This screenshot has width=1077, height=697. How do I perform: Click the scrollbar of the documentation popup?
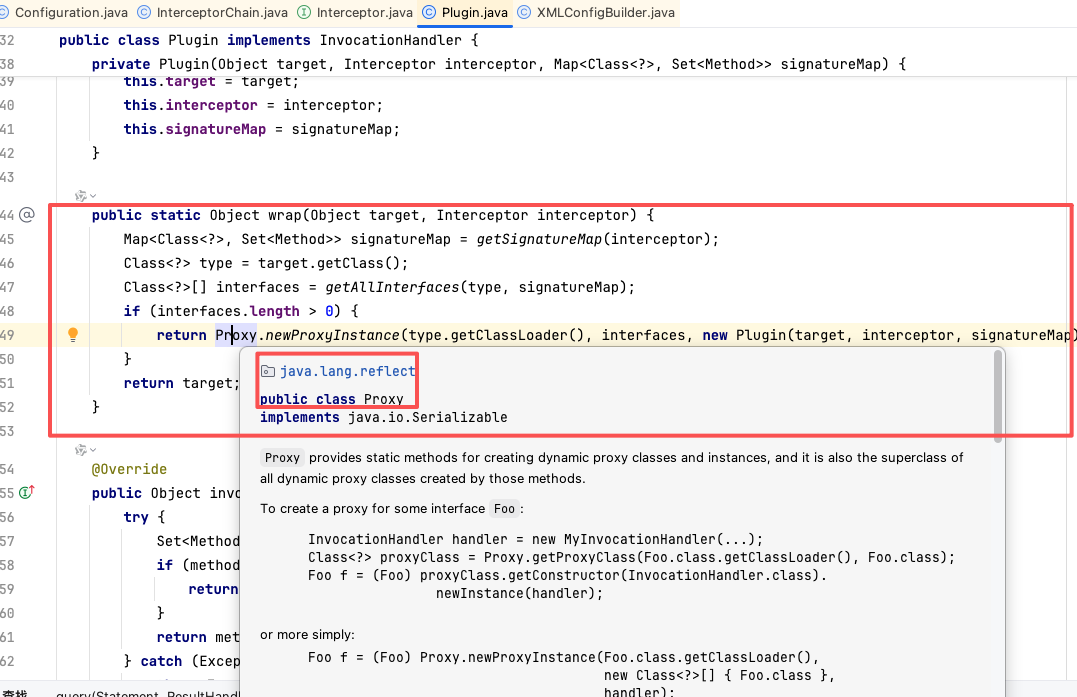click(x=998, y=397)
